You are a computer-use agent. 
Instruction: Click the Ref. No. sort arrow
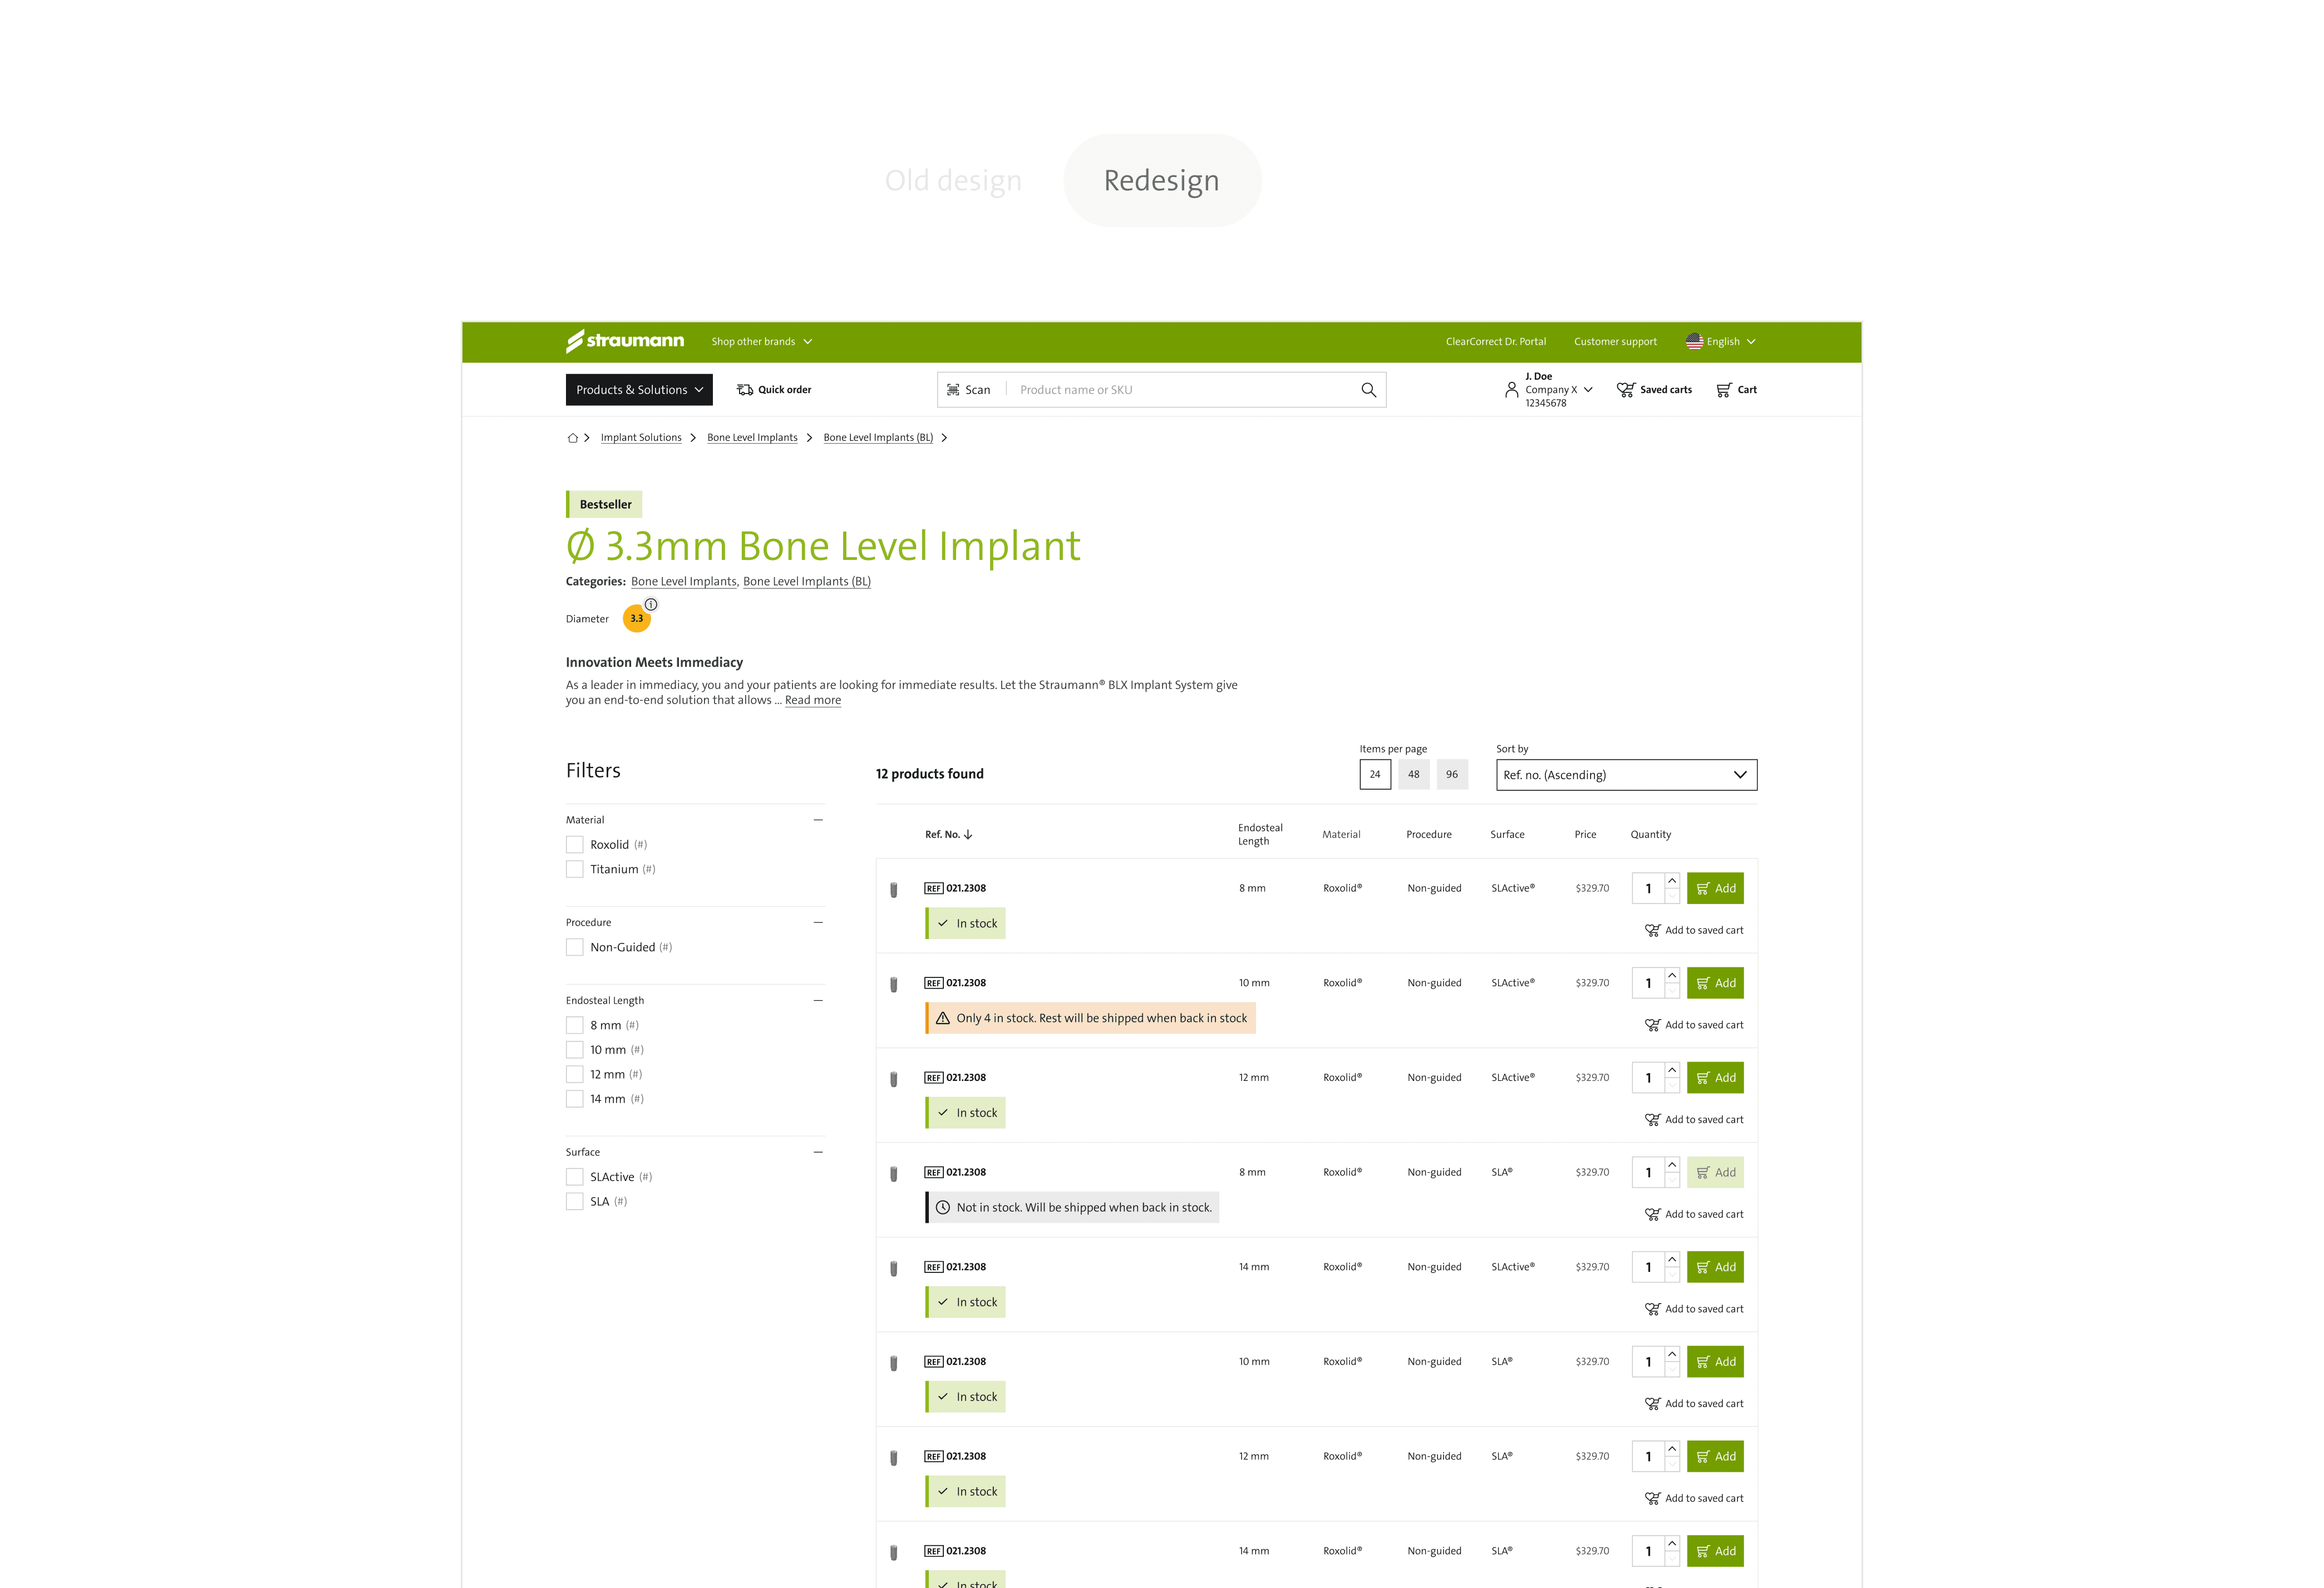[968, 834]
